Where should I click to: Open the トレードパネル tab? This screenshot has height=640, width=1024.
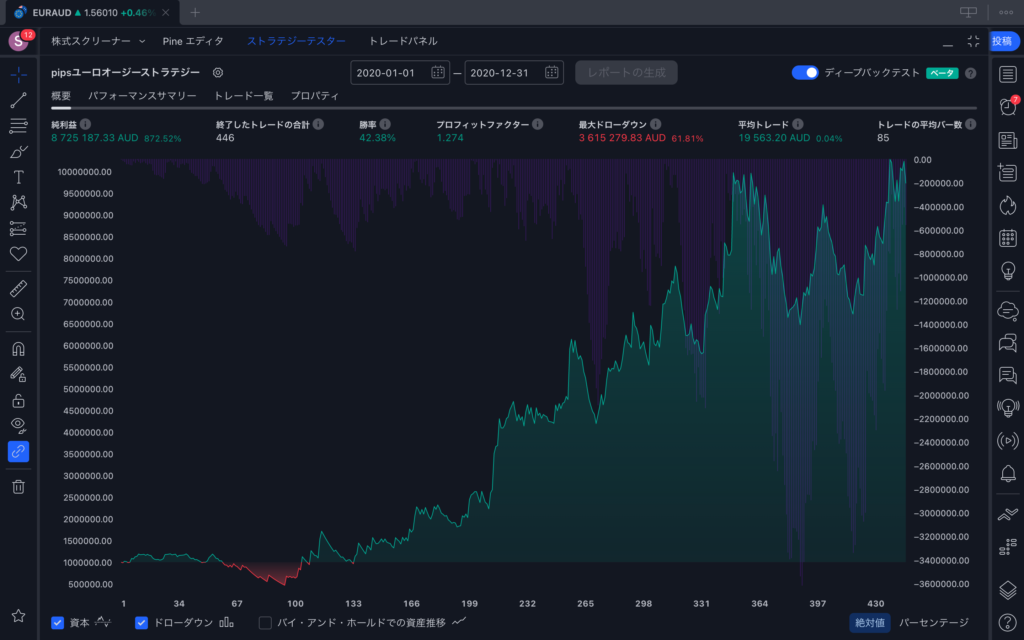click(x=403, y=41)
